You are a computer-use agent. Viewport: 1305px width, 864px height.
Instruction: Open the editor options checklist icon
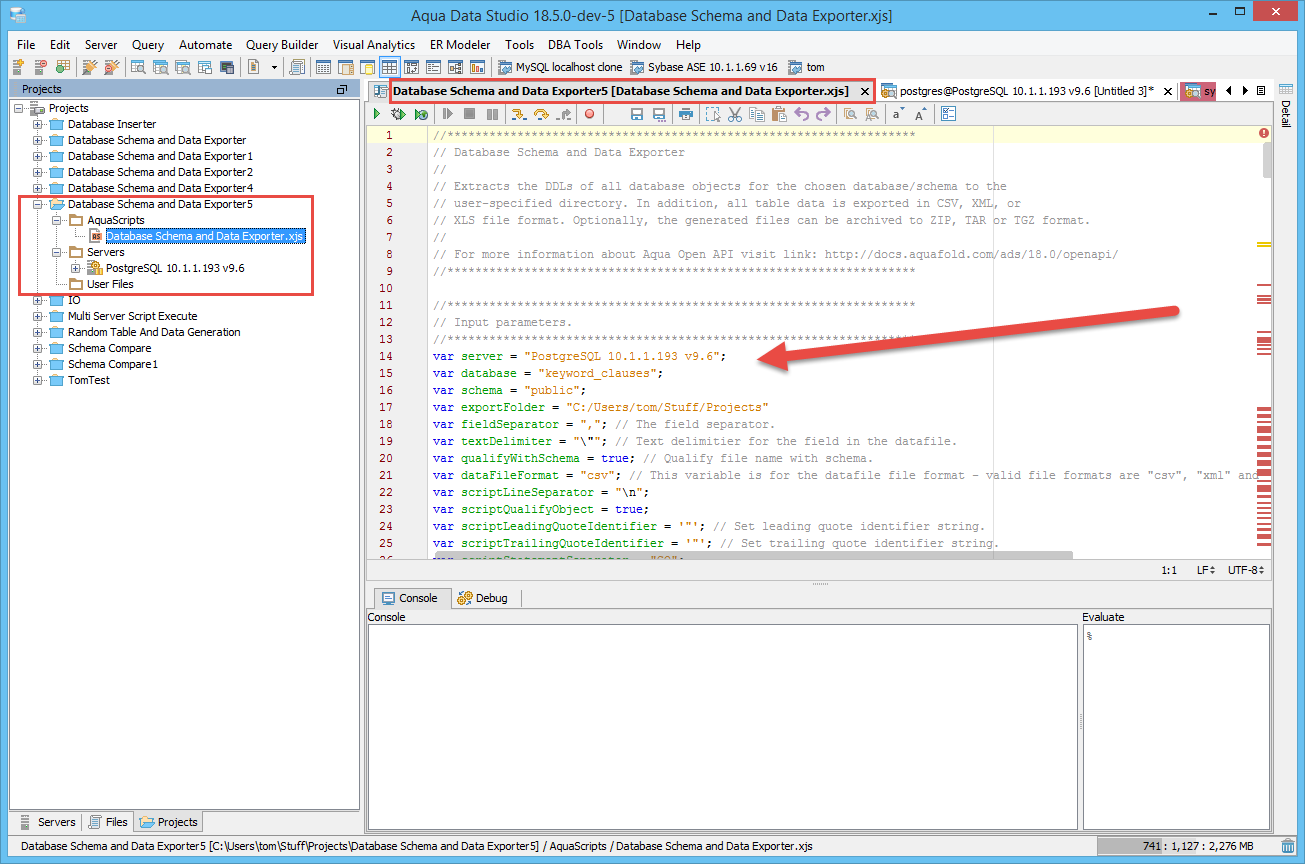click(x=948, y=114)
